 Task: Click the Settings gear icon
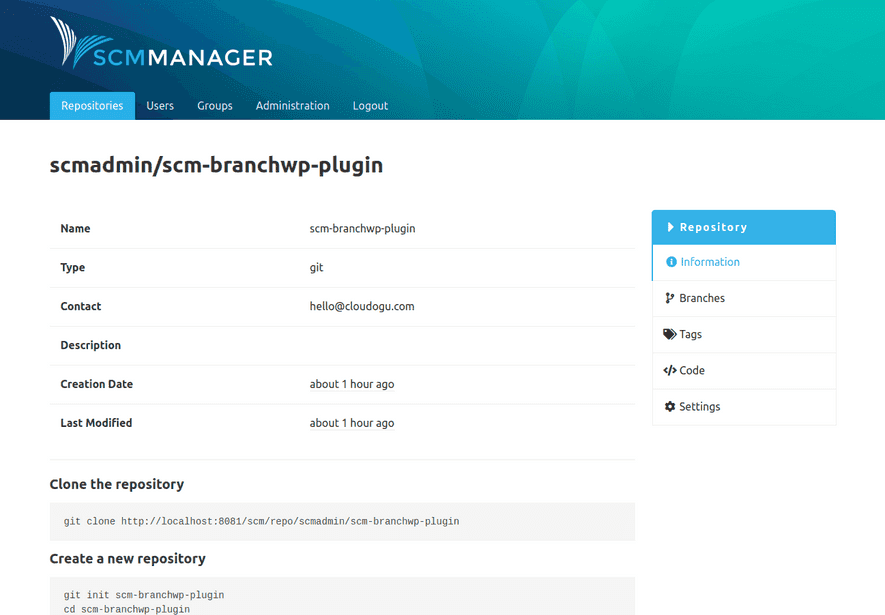[670, 406]
